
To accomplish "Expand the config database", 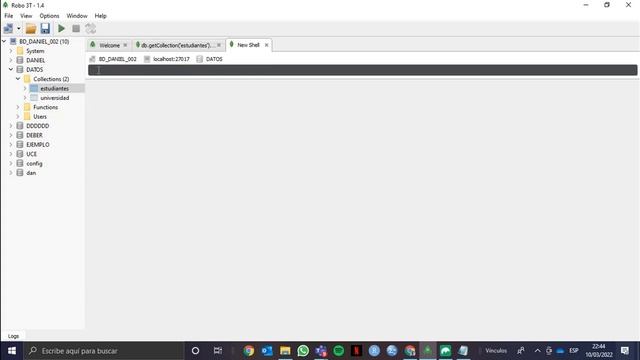I will [11, 163].
